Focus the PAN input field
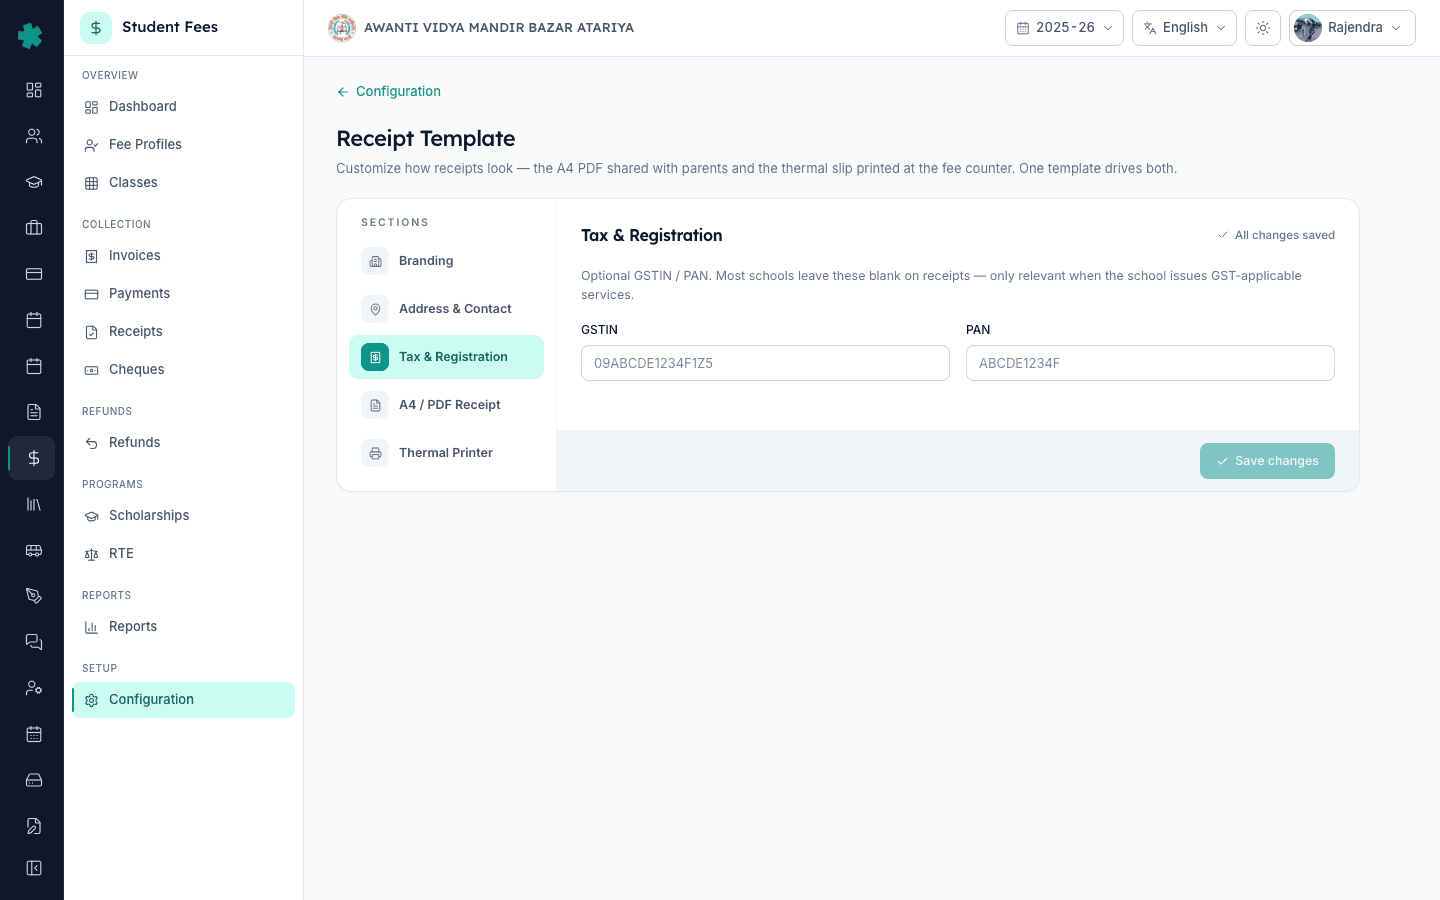1440x900 pixels. pos(1150,363)
